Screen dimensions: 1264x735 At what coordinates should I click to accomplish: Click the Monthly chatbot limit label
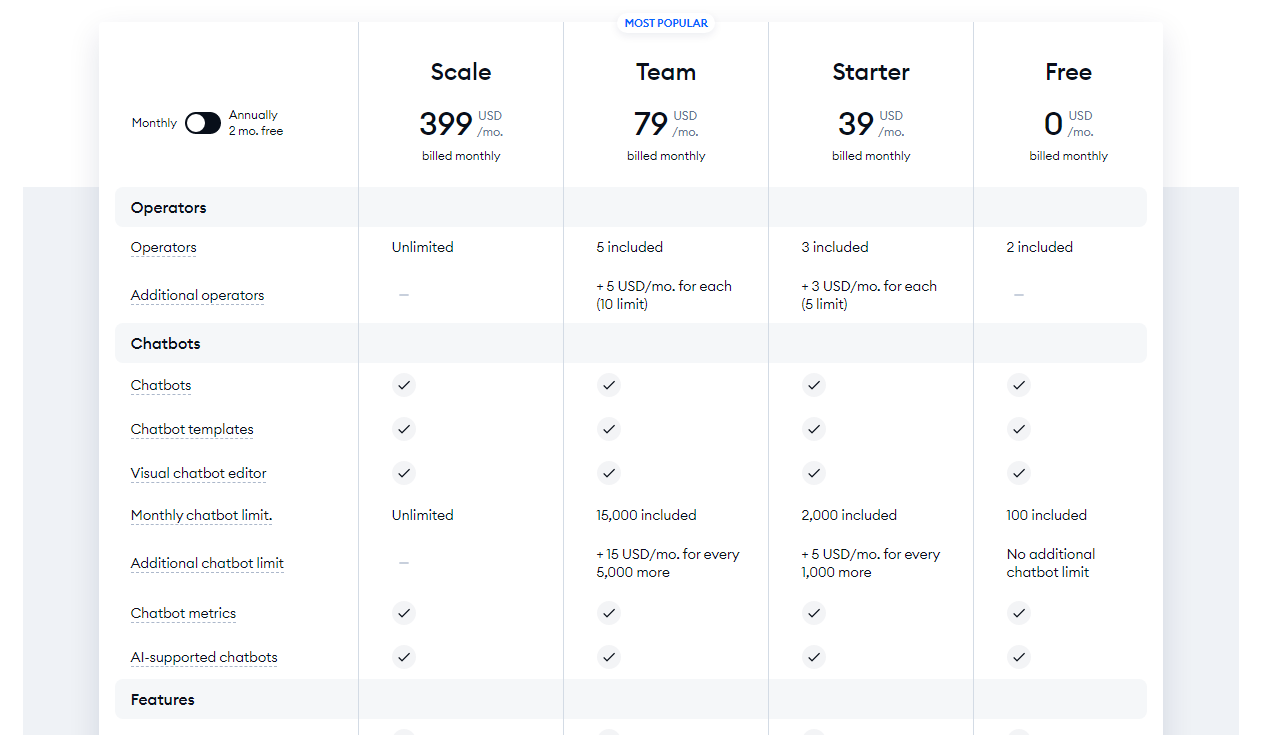tap(202, 516)
